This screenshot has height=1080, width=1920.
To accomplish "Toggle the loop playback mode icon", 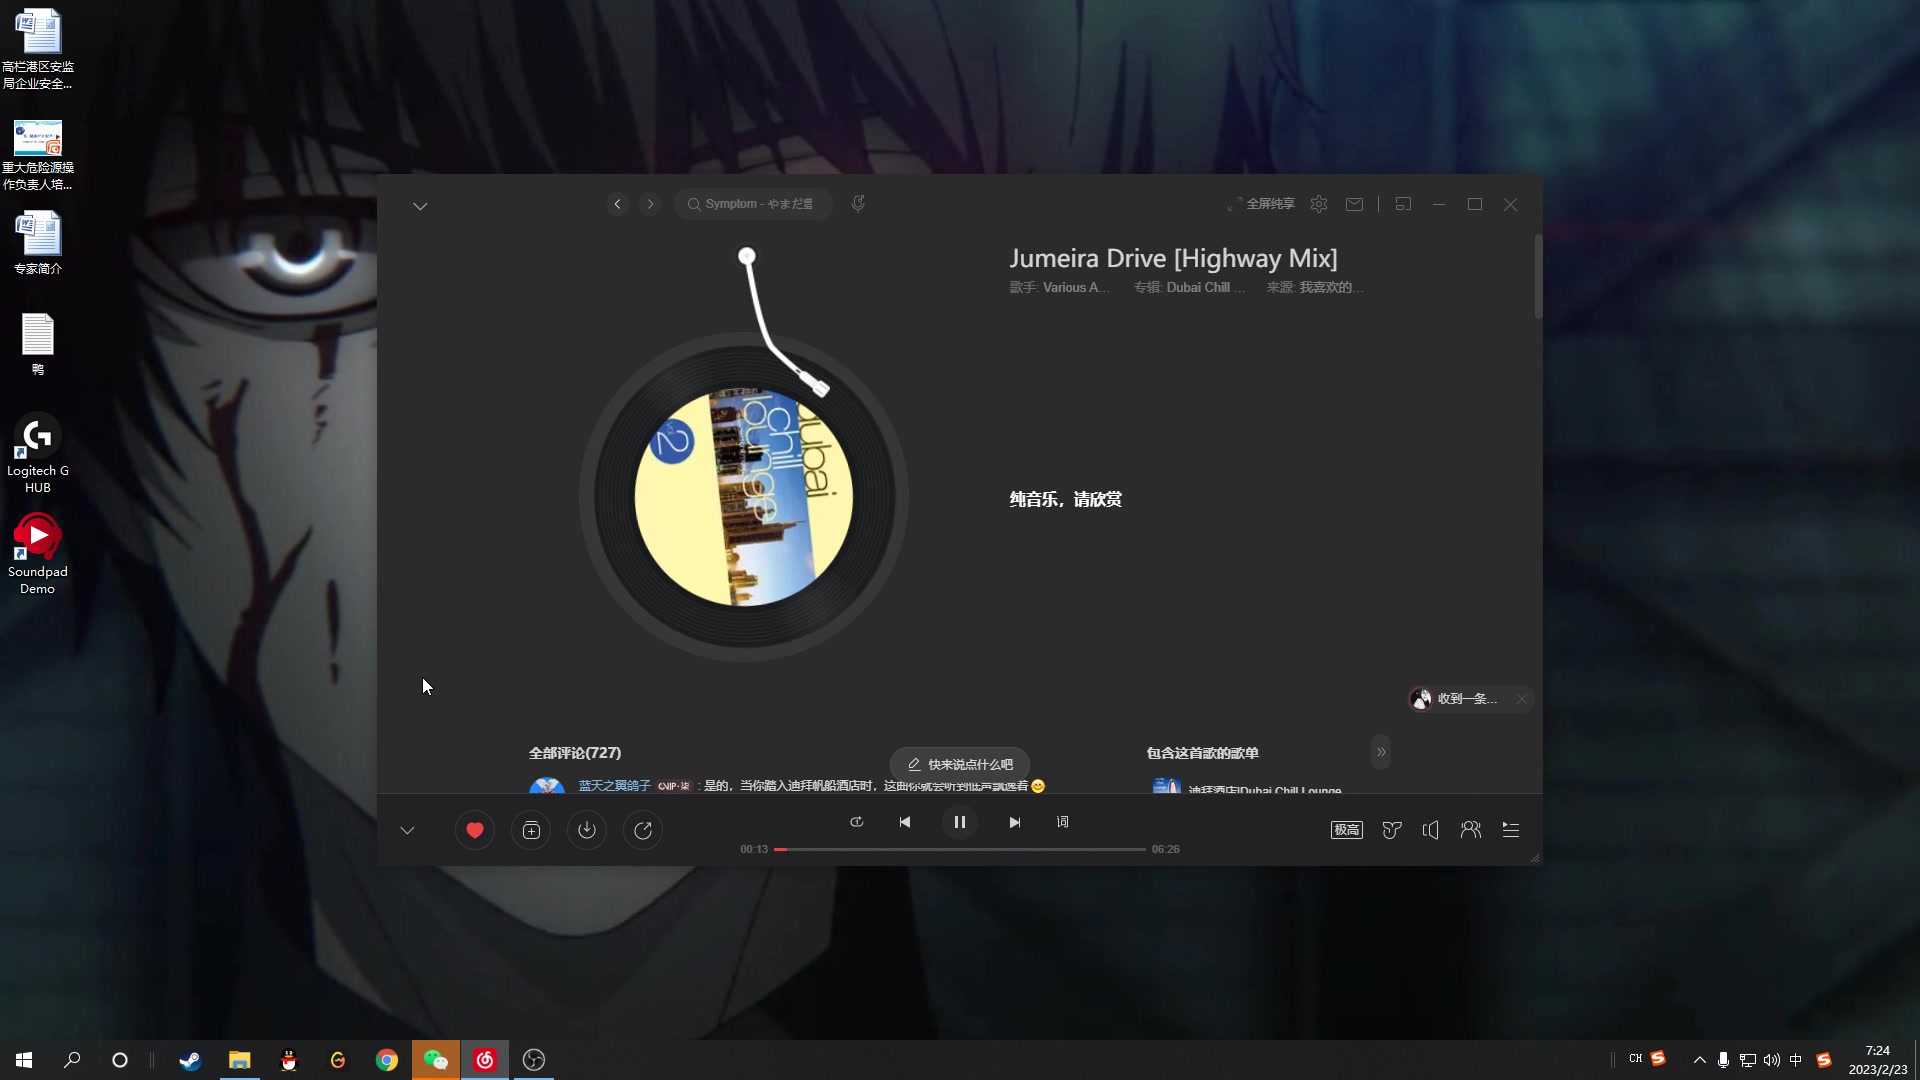I will pyautogui.click(x=857, y=822).
